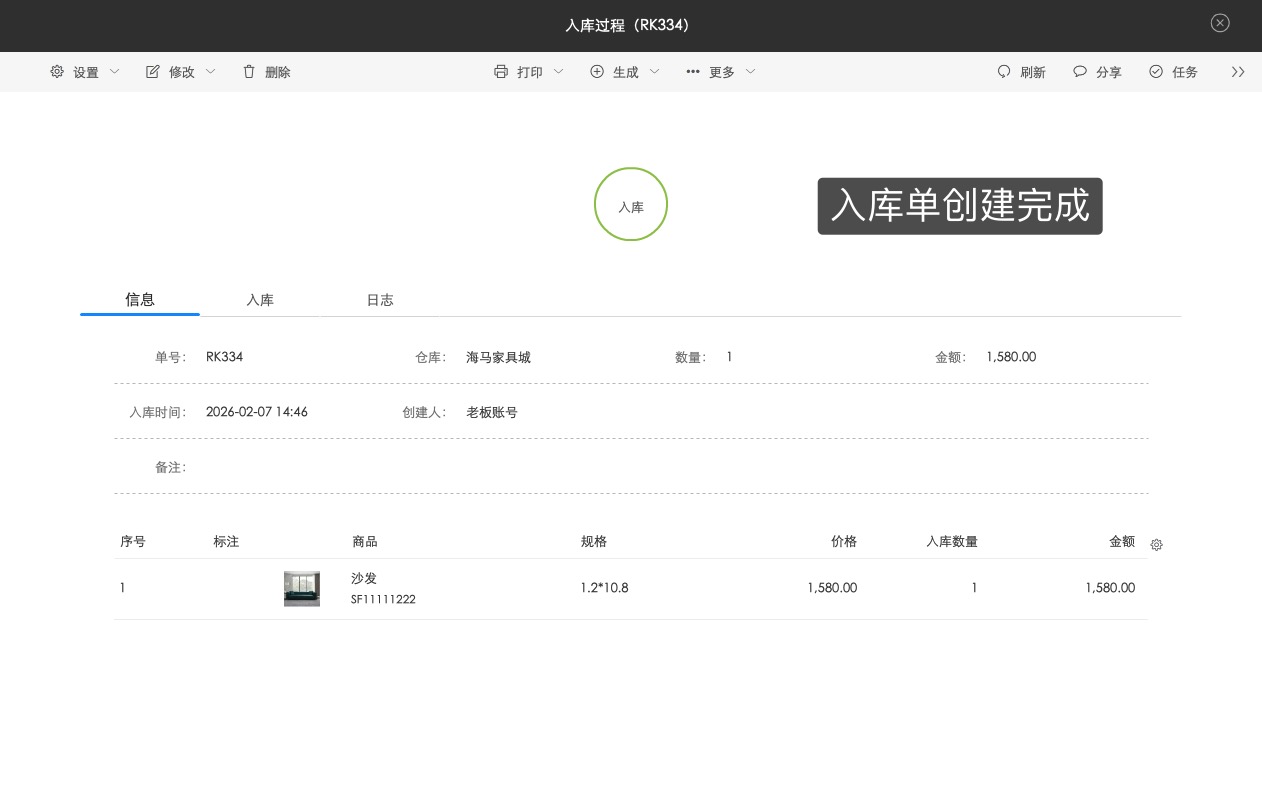Open the 设置 settings icon in toolbar
The width and height of the screenshot is (1262, 801).
pyautogui.click(x=57, y=71)
